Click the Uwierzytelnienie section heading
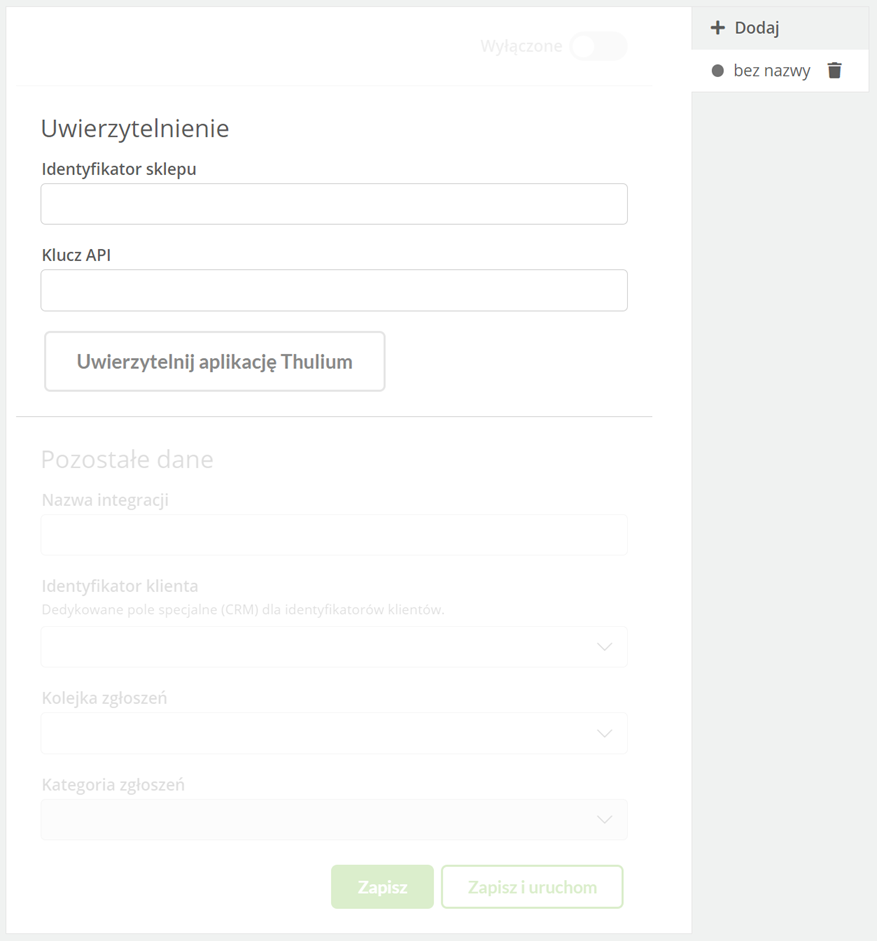 (x=135, y=128)
